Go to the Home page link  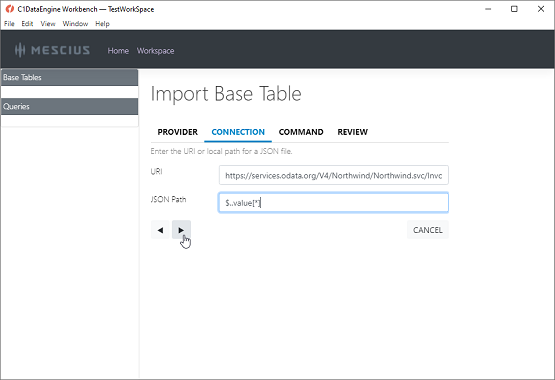[x=118, y=51]
